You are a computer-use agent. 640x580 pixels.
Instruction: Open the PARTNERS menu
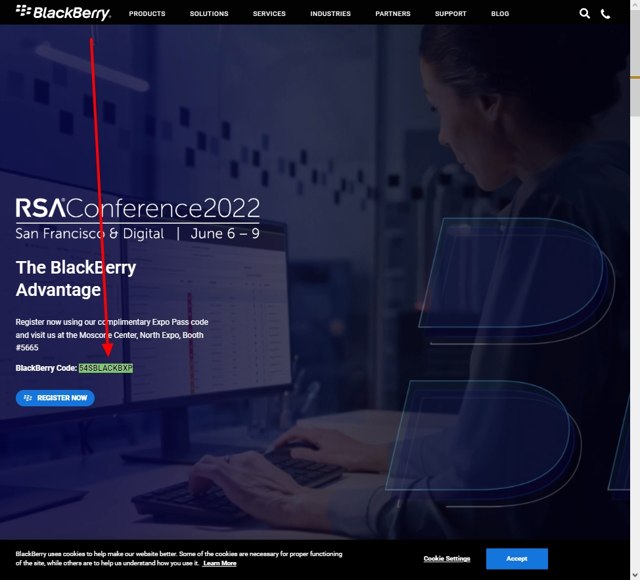pyautogui.click(x=393, y=13)
